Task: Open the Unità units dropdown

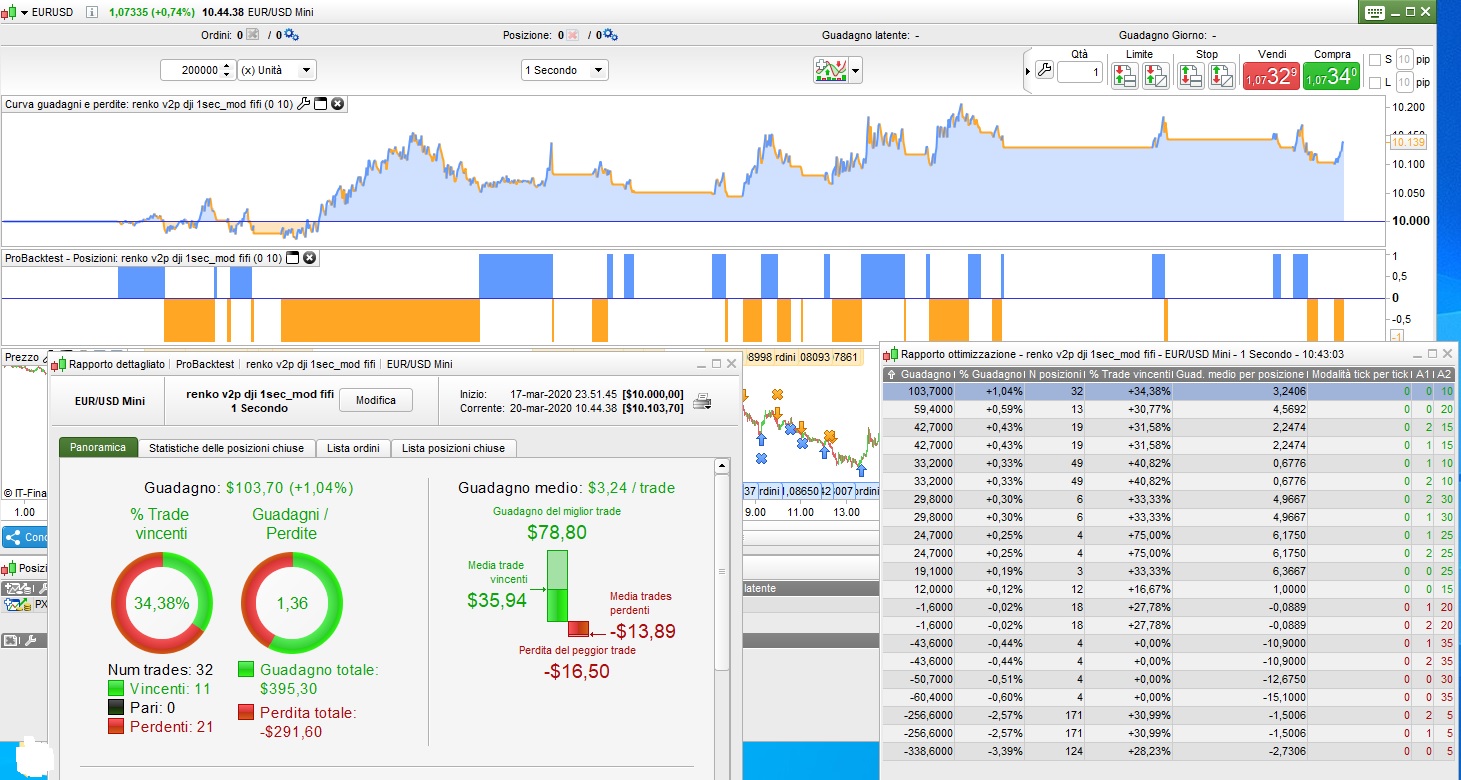Action: click(x=277, y=70)
